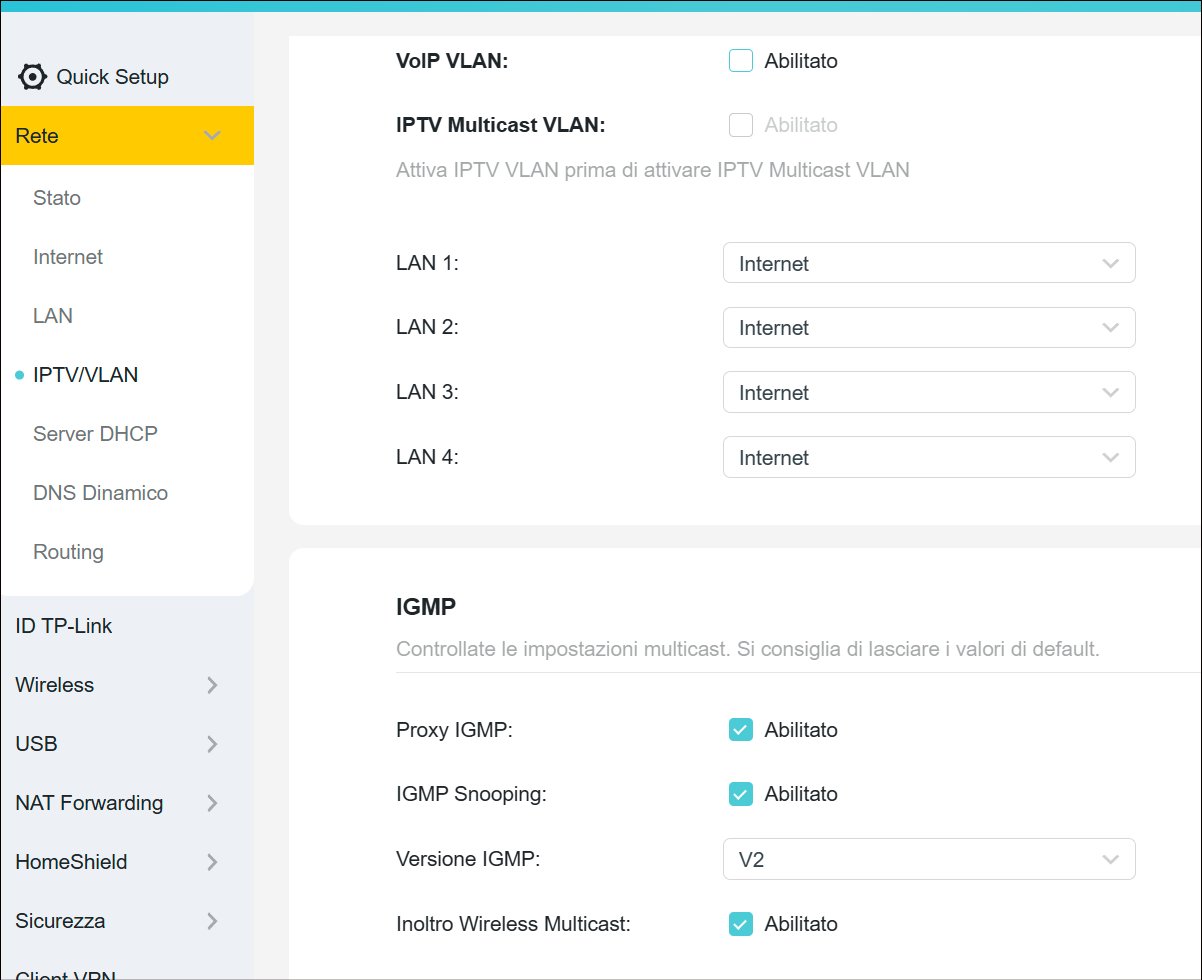Click the IGMP section heading
The width and height of the screenshot is (1202, 980).
[x=426, y=606]
